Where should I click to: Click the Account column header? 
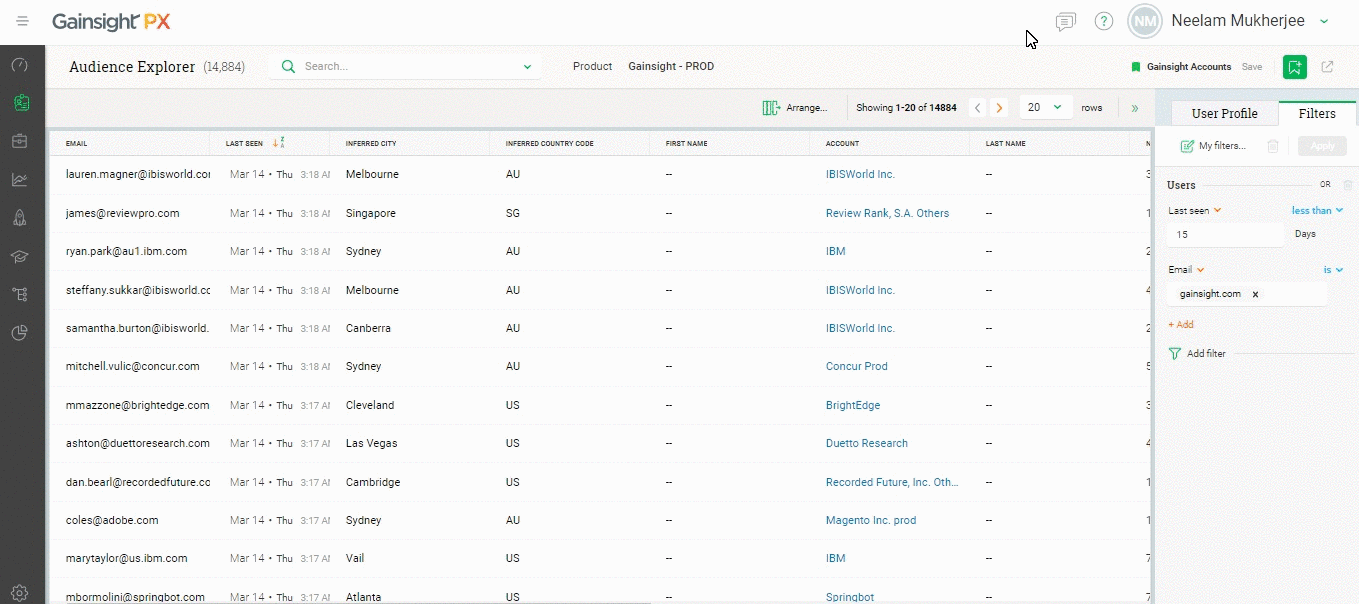click(x=843, y=144)
